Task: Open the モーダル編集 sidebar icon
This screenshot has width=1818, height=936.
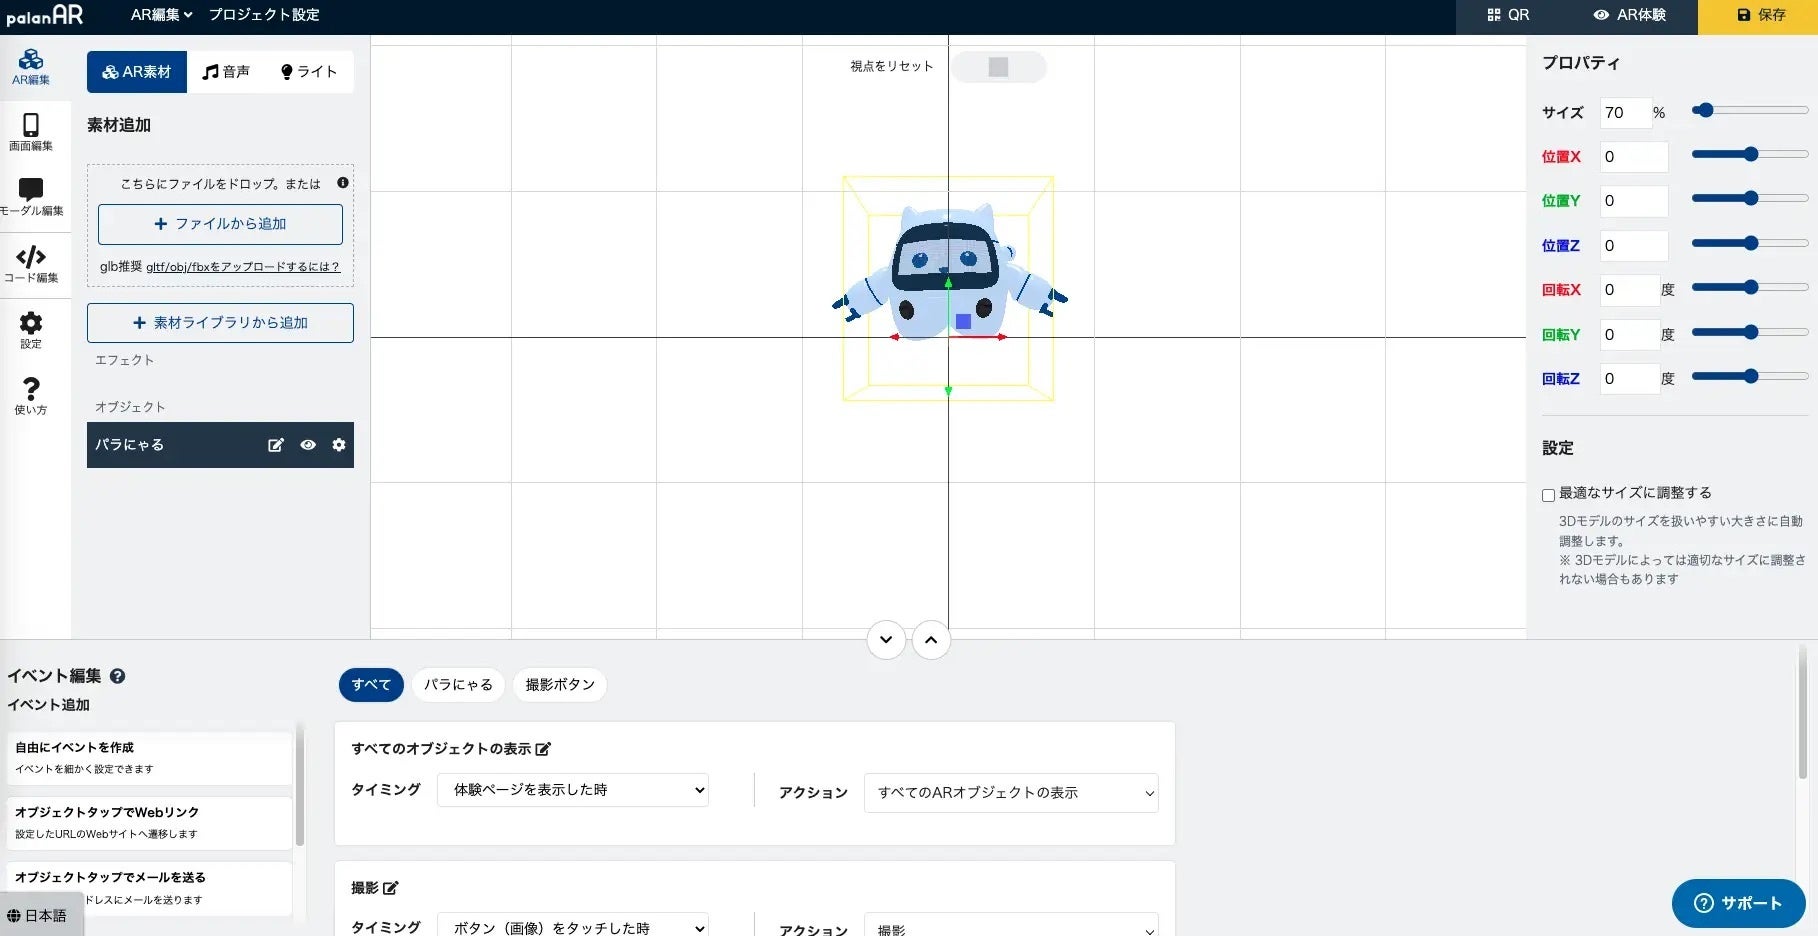Action: [x=31, y=197]
